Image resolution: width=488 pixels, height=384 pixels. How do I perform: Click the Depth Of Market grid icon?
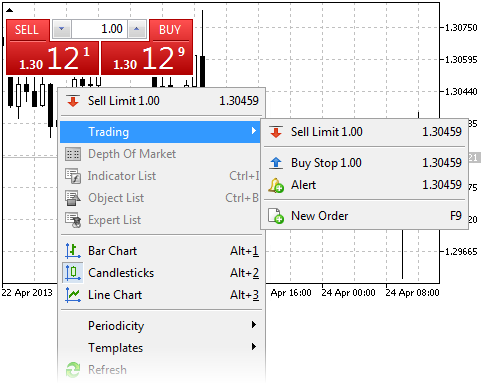tap(73, 154)
